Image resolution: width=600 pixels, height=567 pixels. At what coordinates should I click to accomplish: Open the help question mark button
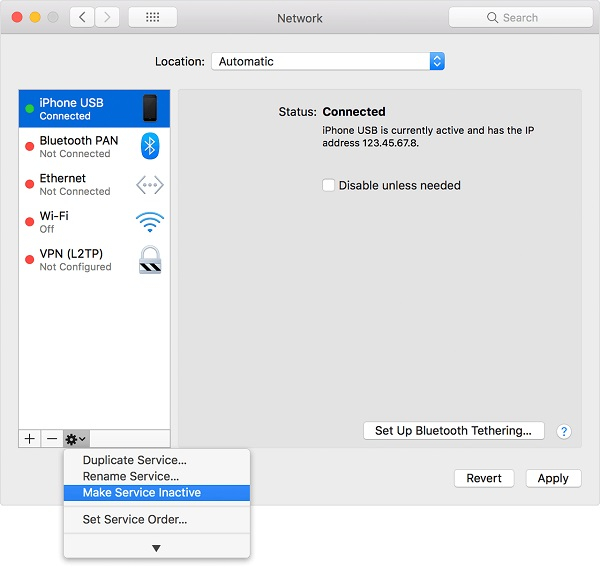564,432
